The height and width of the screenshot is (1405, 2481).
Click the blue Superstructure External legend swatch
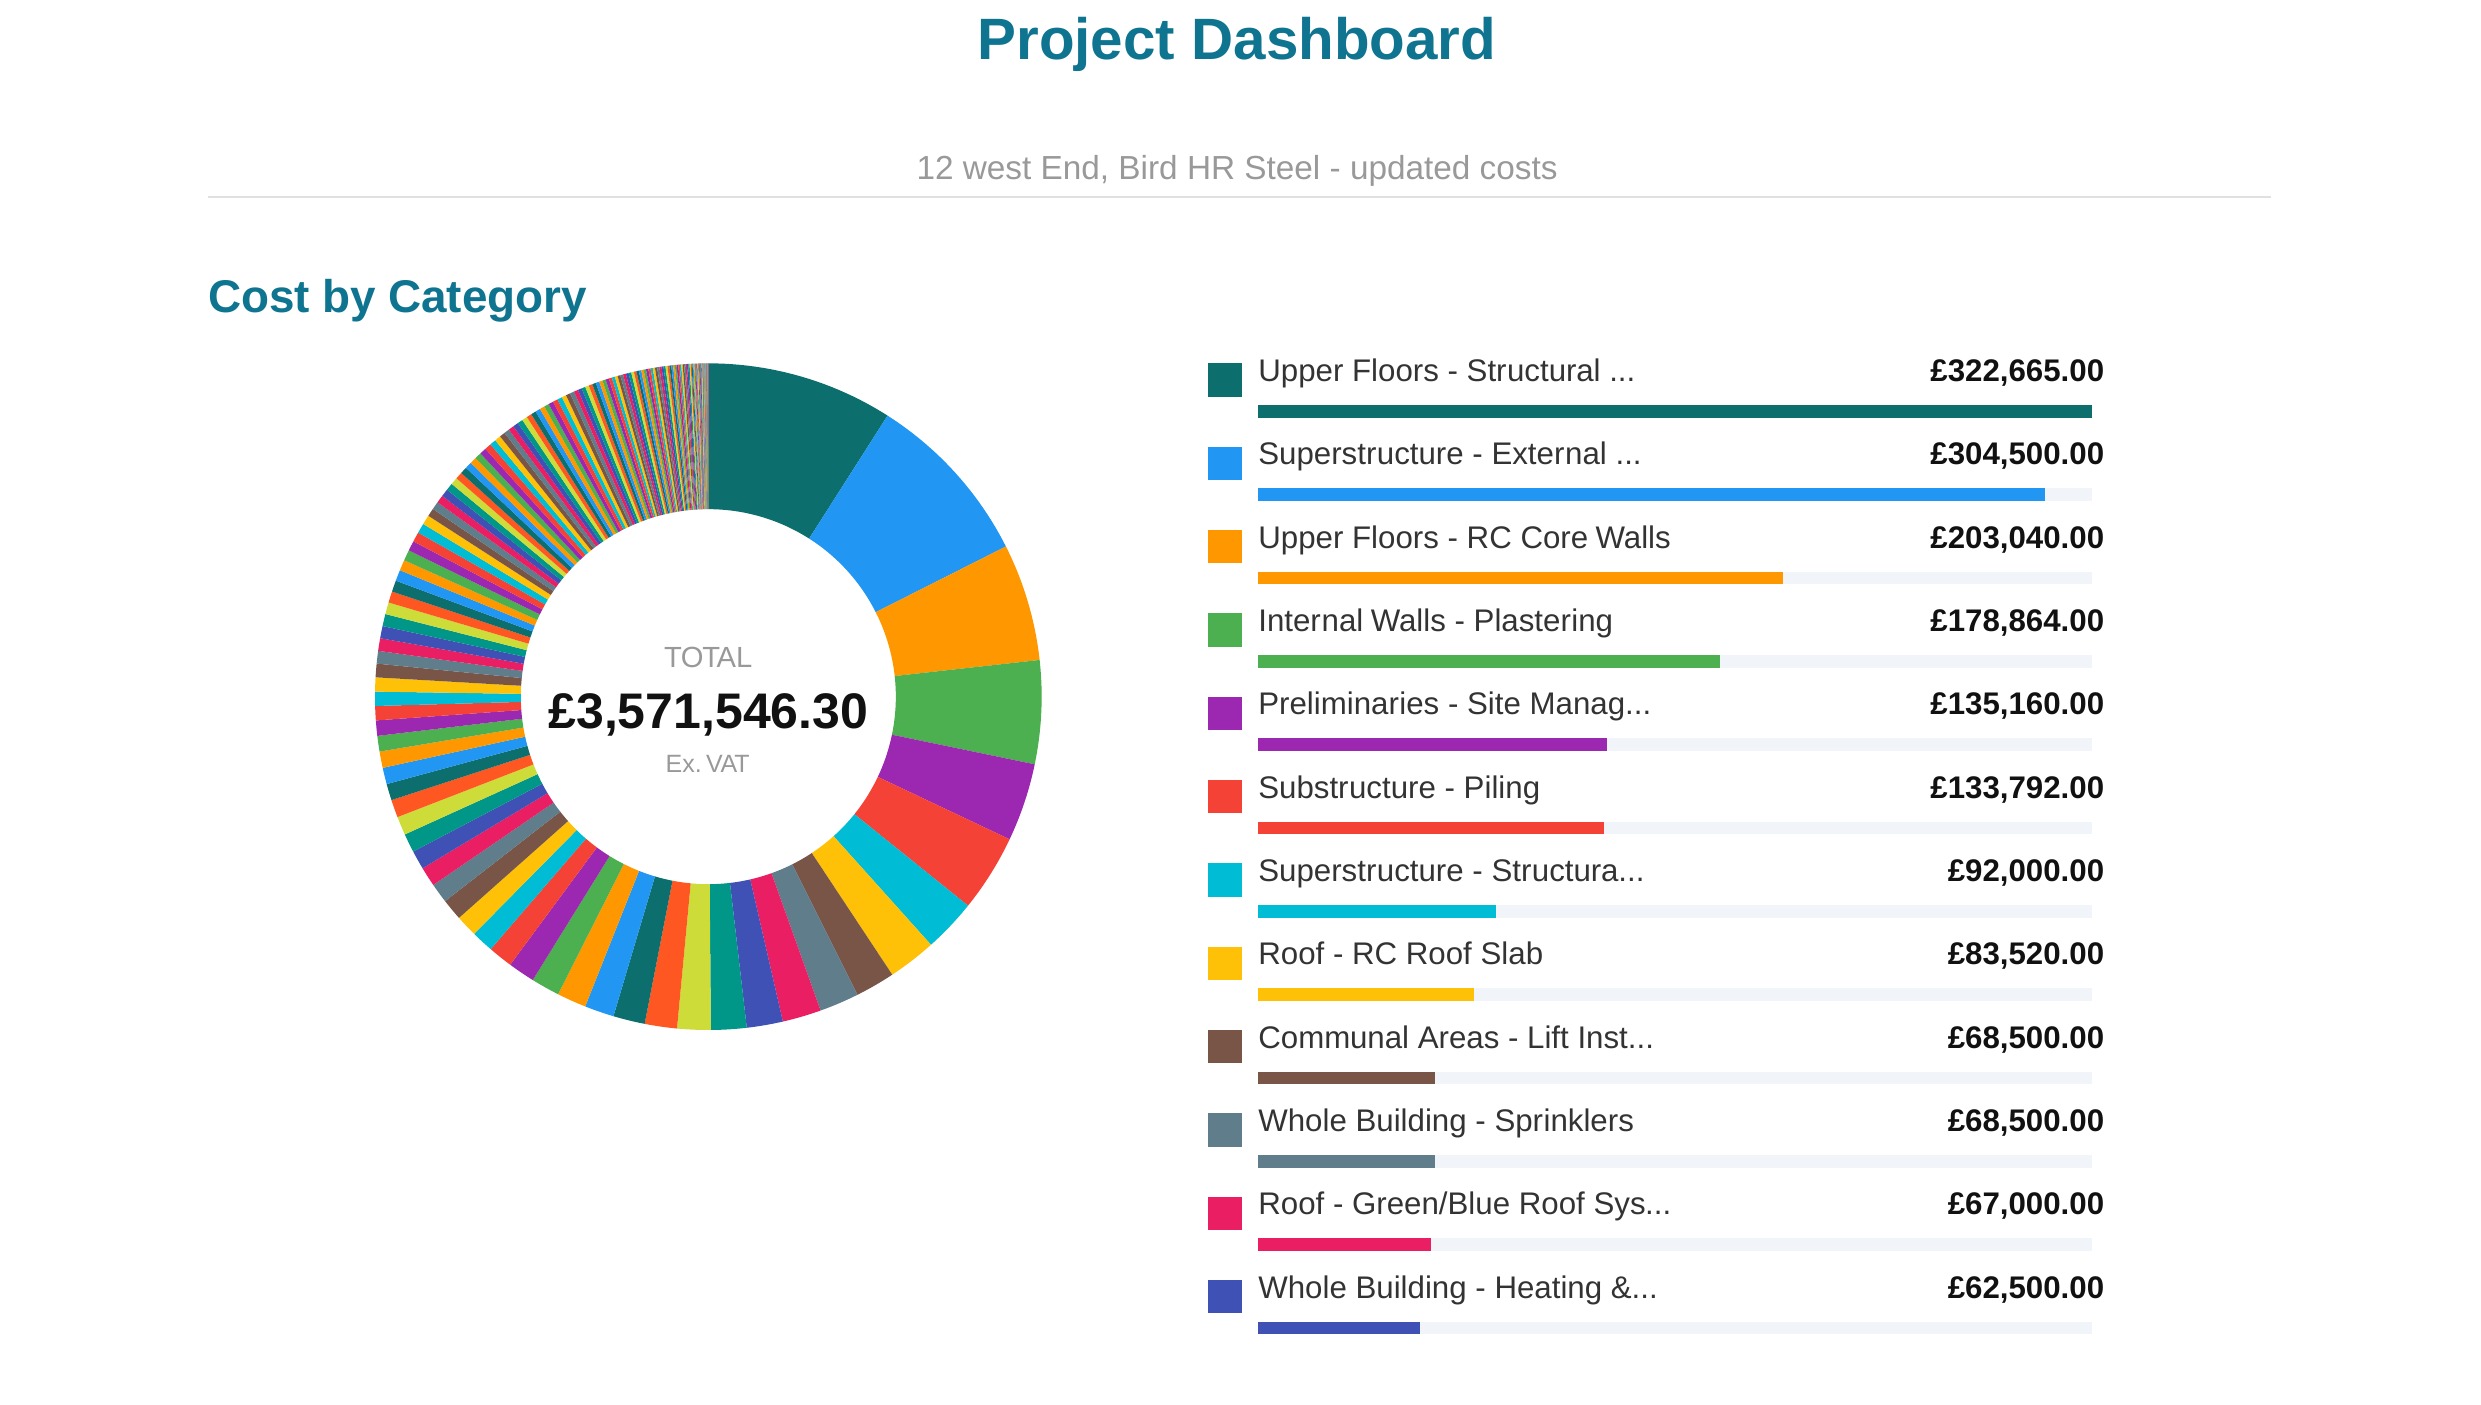pyautogui.click(x=1224, y=463)
